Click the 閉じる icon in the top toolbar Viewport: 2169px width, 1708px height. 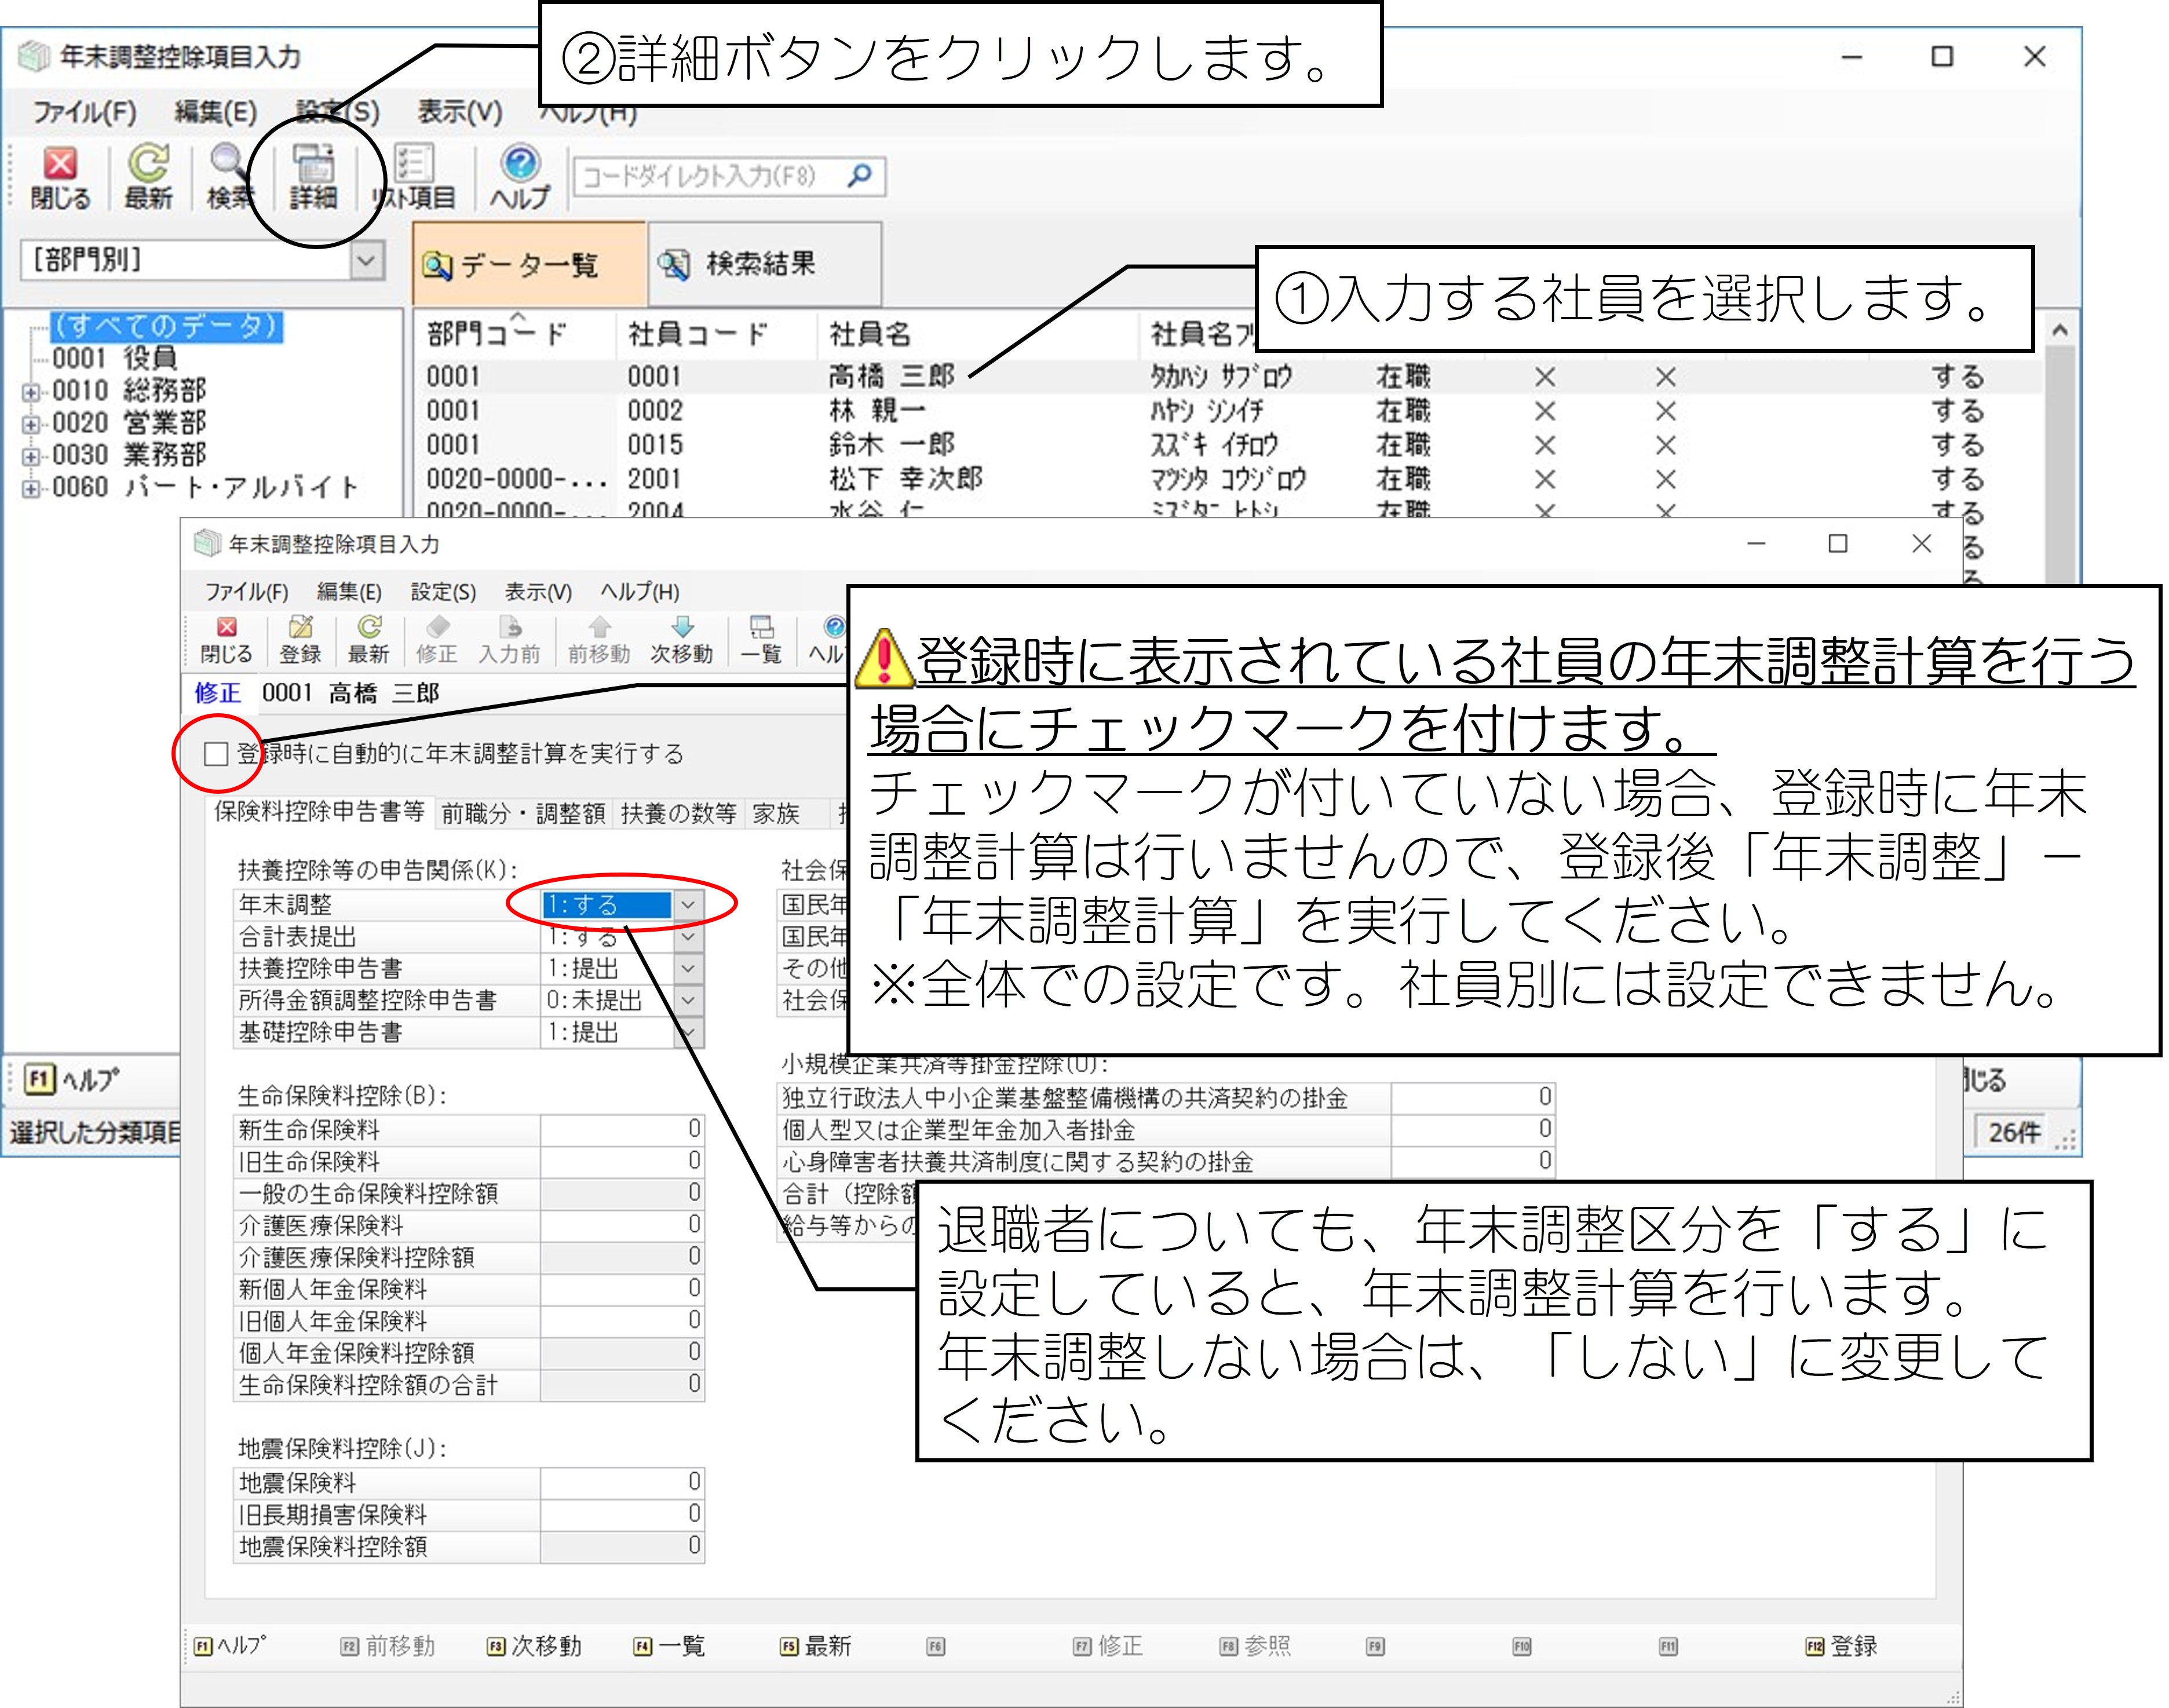59,176
